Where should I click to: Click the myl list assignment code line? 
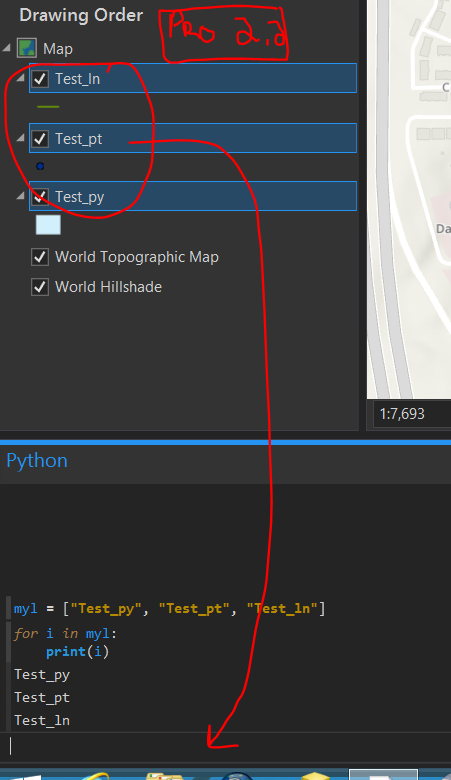click(x=170, y=609)
